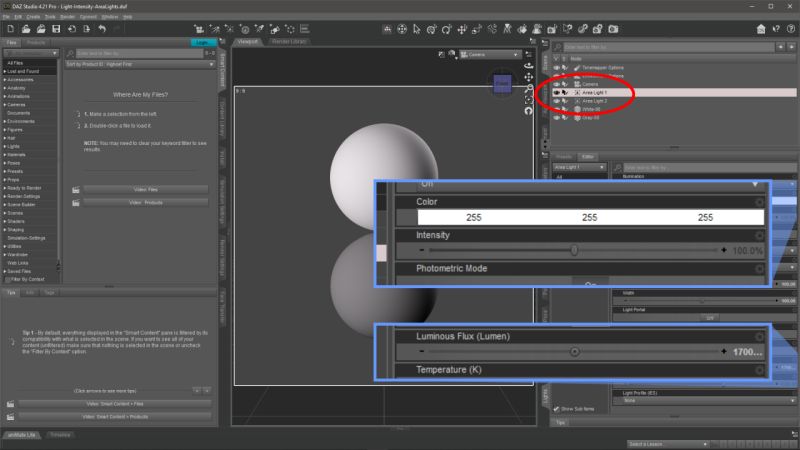Select the Node Selection arrow tool
Viewport: 800px width, 450px height.
click(417, 29)
